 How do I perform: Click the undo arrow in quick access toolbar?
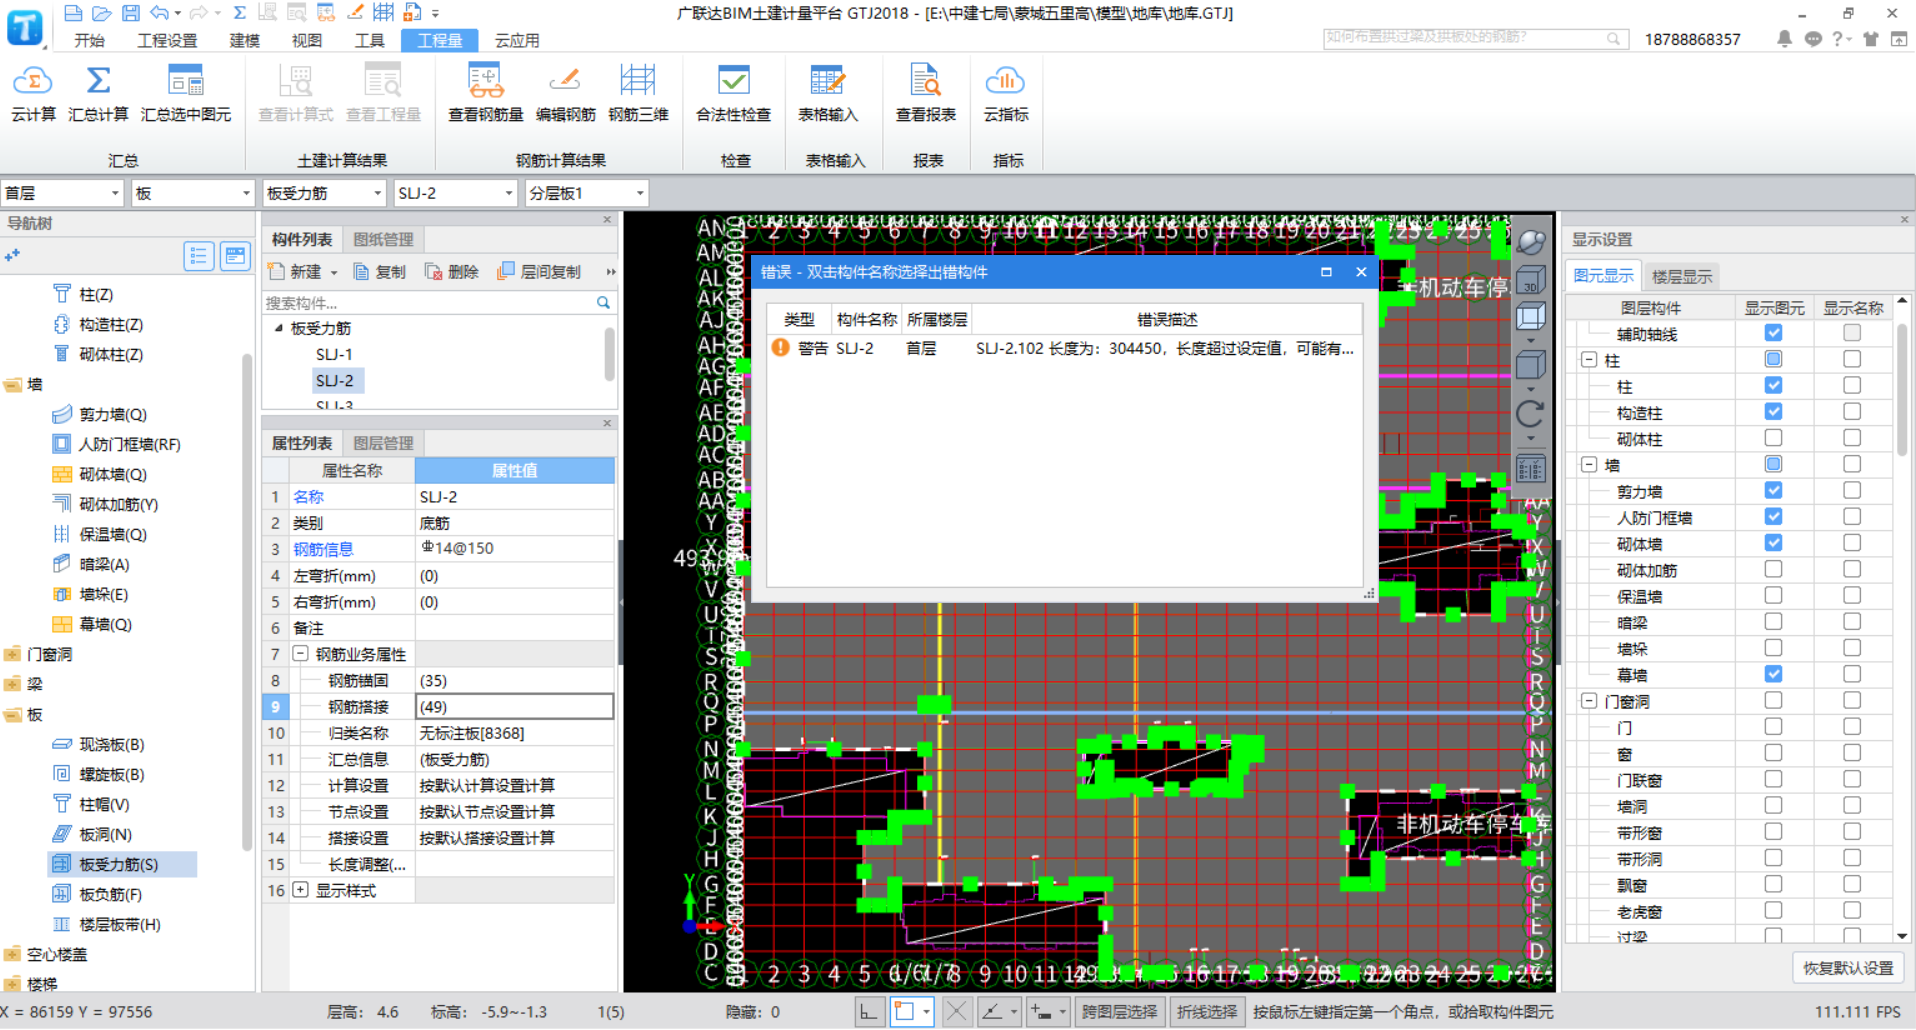click(x=159, y=13)
